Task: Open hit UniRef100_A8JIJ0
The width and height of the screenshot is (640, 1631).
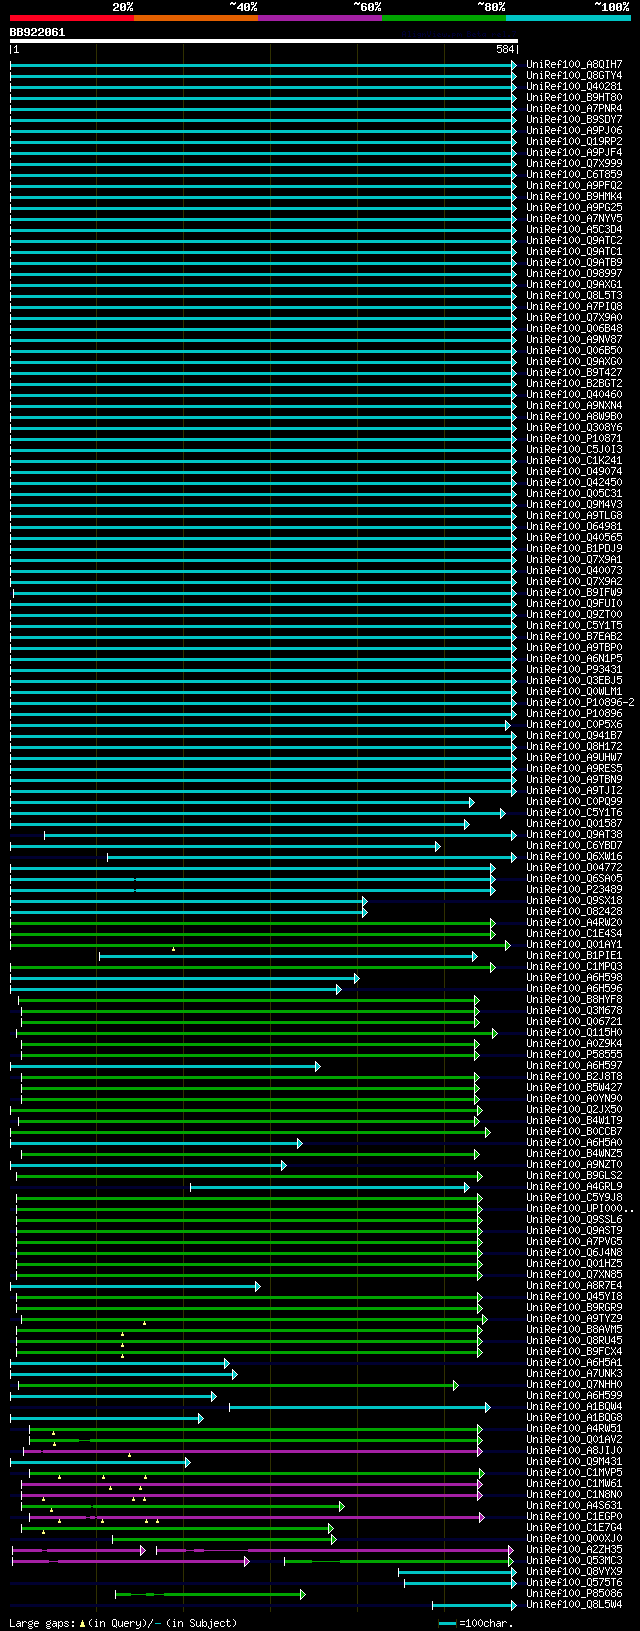Action: point(574,1450)
